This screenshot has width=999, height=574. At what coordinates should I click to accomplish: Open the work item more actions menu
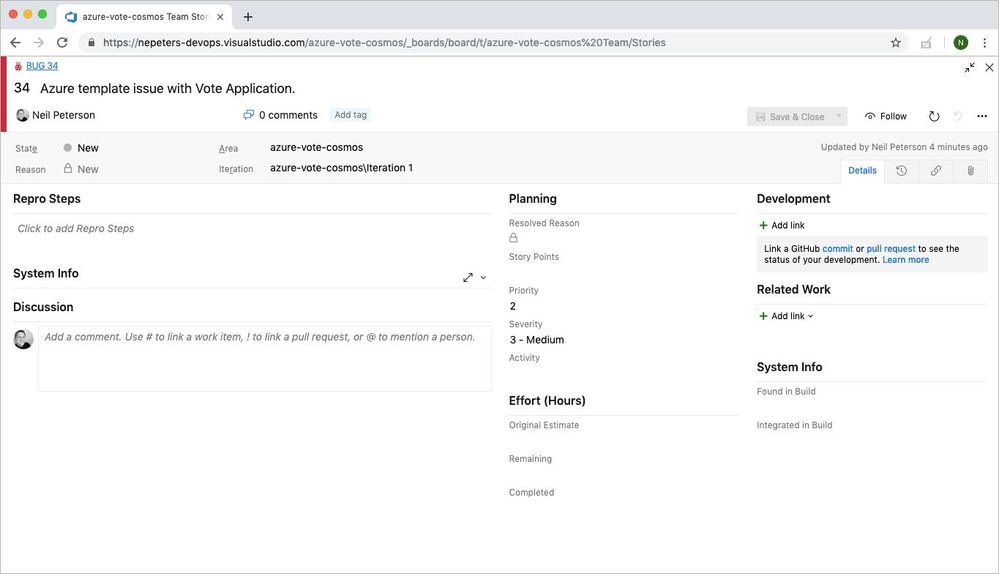pos(982,116)
